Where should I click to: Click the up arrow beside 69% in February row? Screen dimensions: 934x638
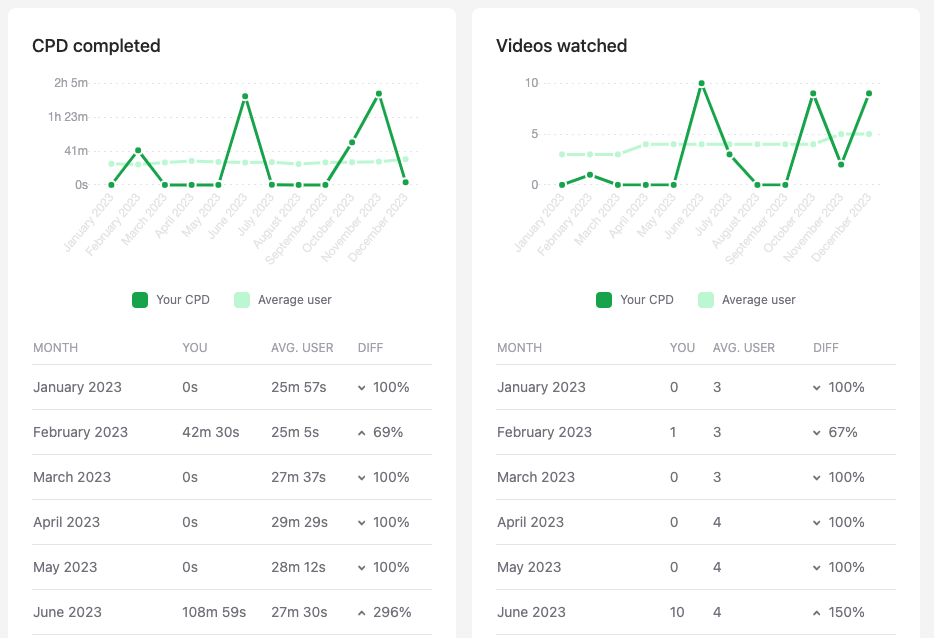click(x=362, y=432)
